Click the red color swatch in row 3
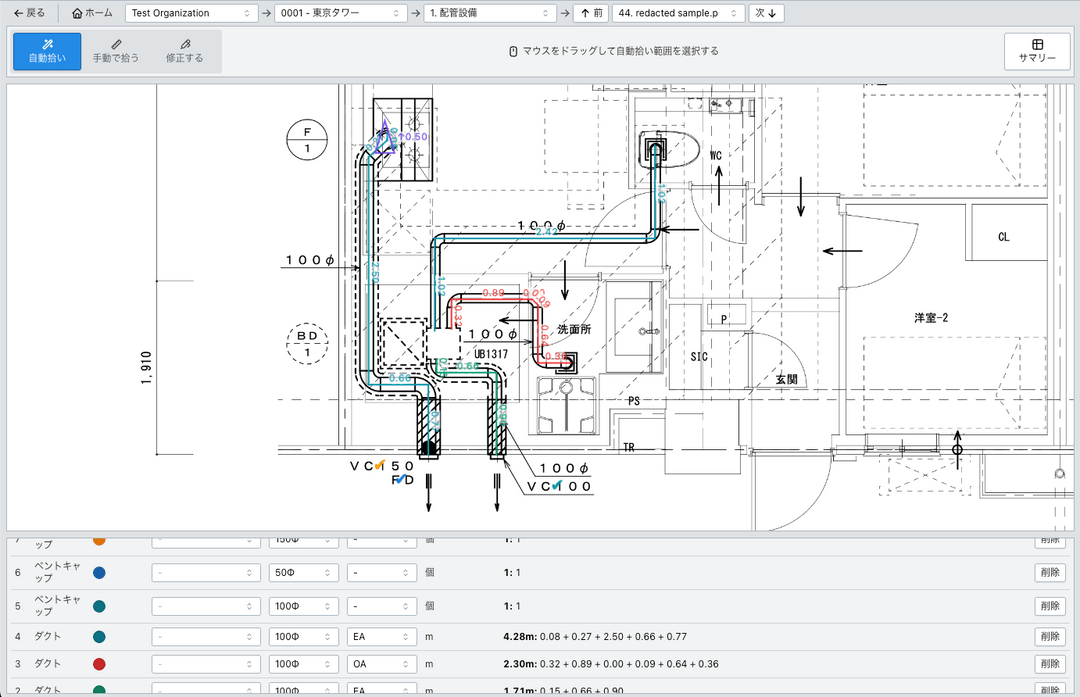1080x697 pixels. [x=99, y=664]
